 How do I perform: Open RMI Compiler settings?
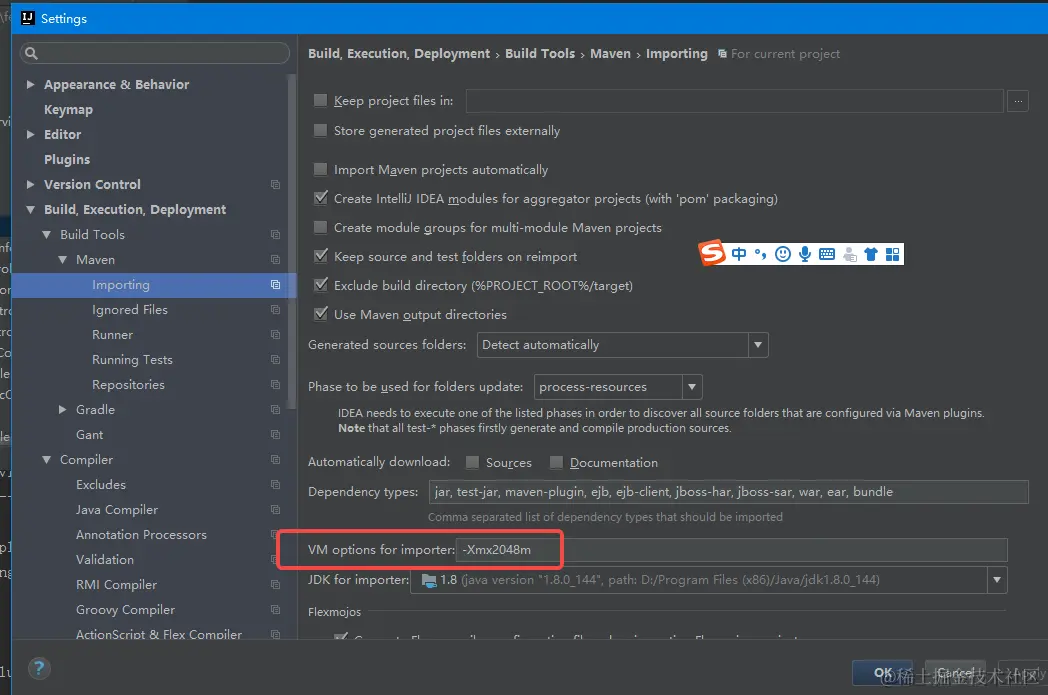116,585
